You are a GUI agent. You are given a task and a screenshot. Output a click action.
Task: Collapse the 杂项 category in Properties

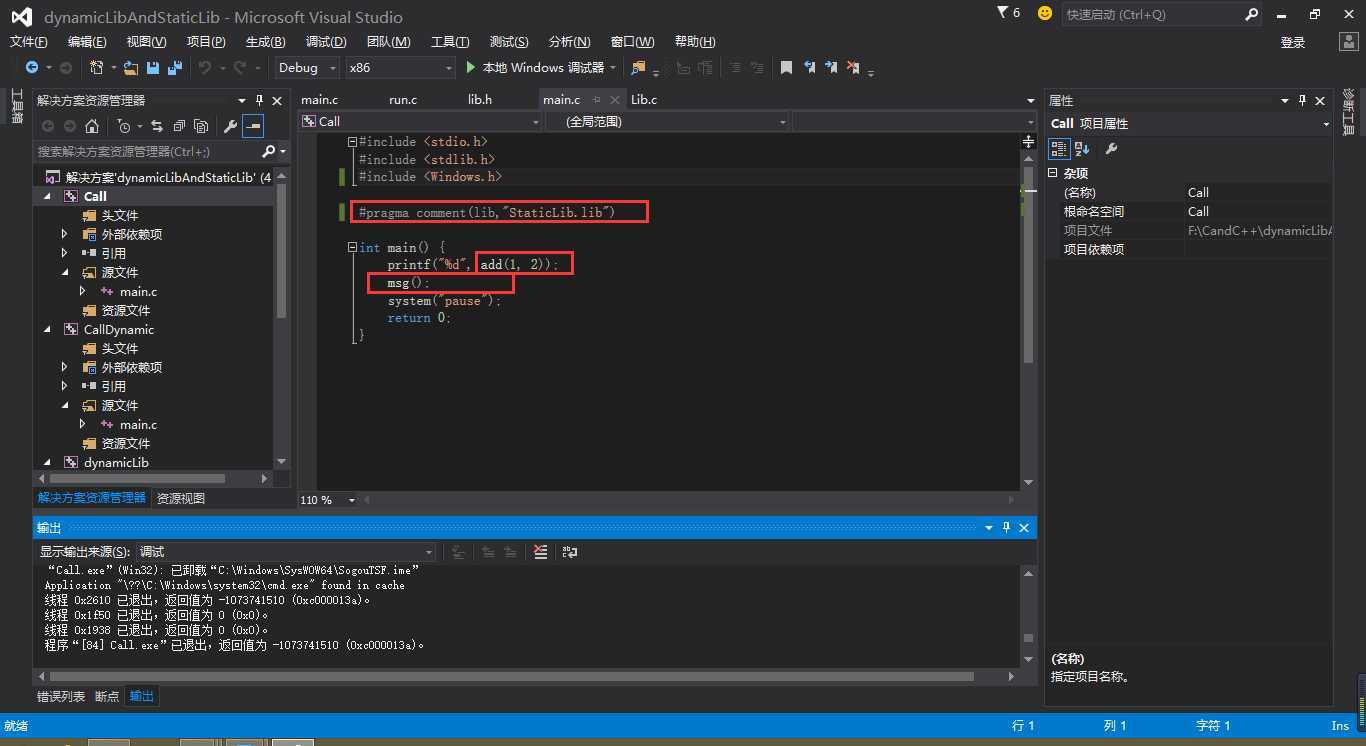[x=1052, y=173]
